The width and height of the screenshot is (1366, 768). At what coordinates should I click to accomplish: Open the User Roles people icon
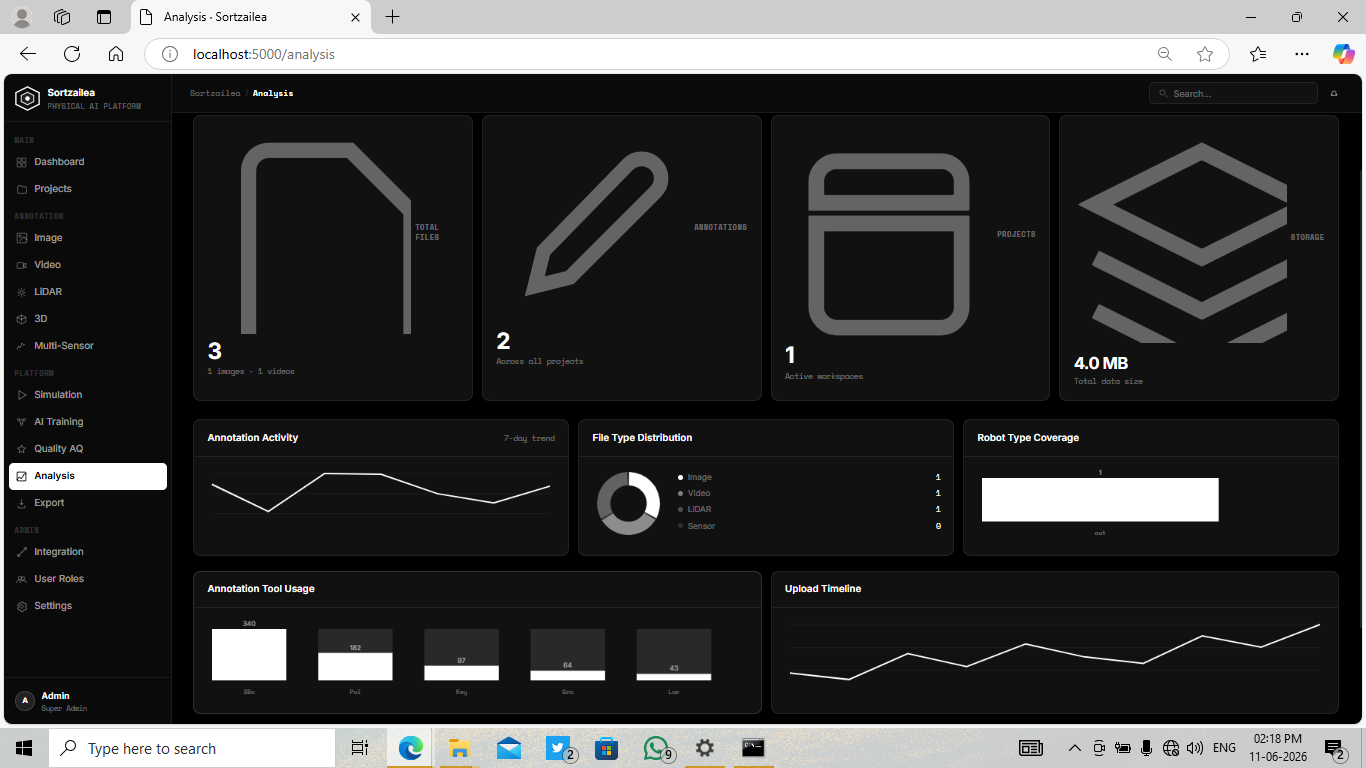pos(22,579)
